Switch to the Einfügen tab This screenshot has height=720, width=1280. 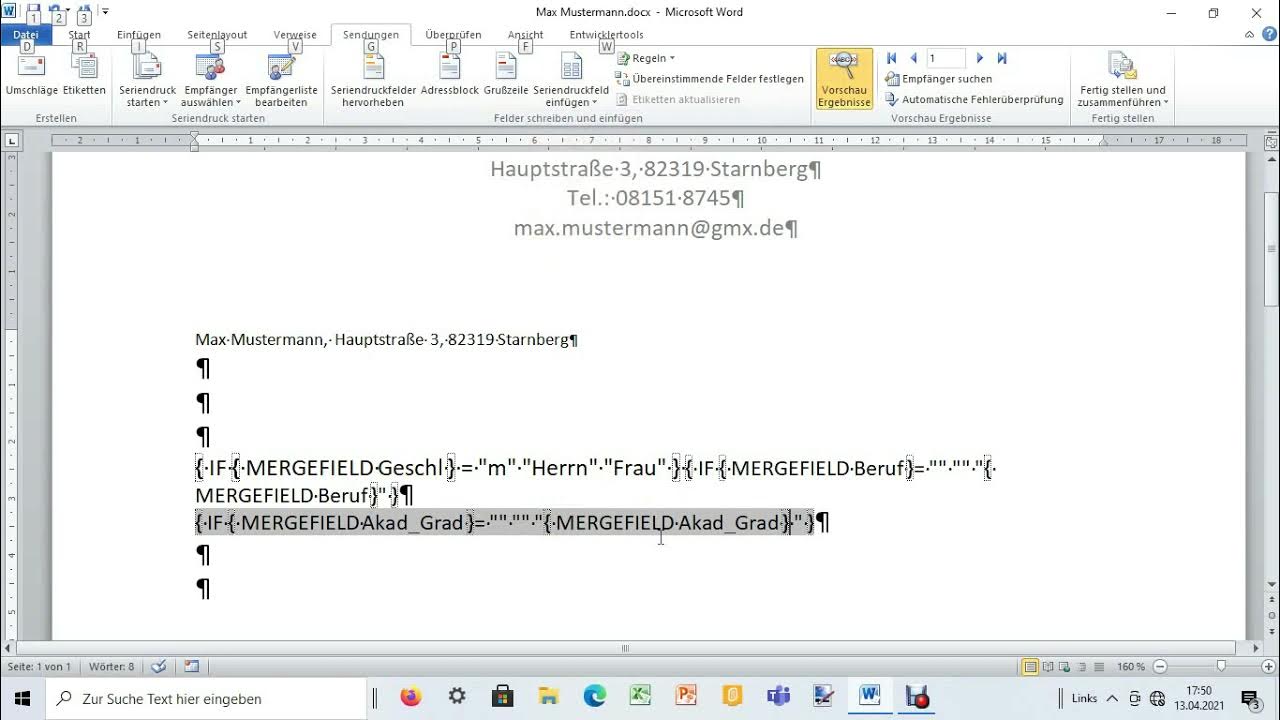coord(139,35)
